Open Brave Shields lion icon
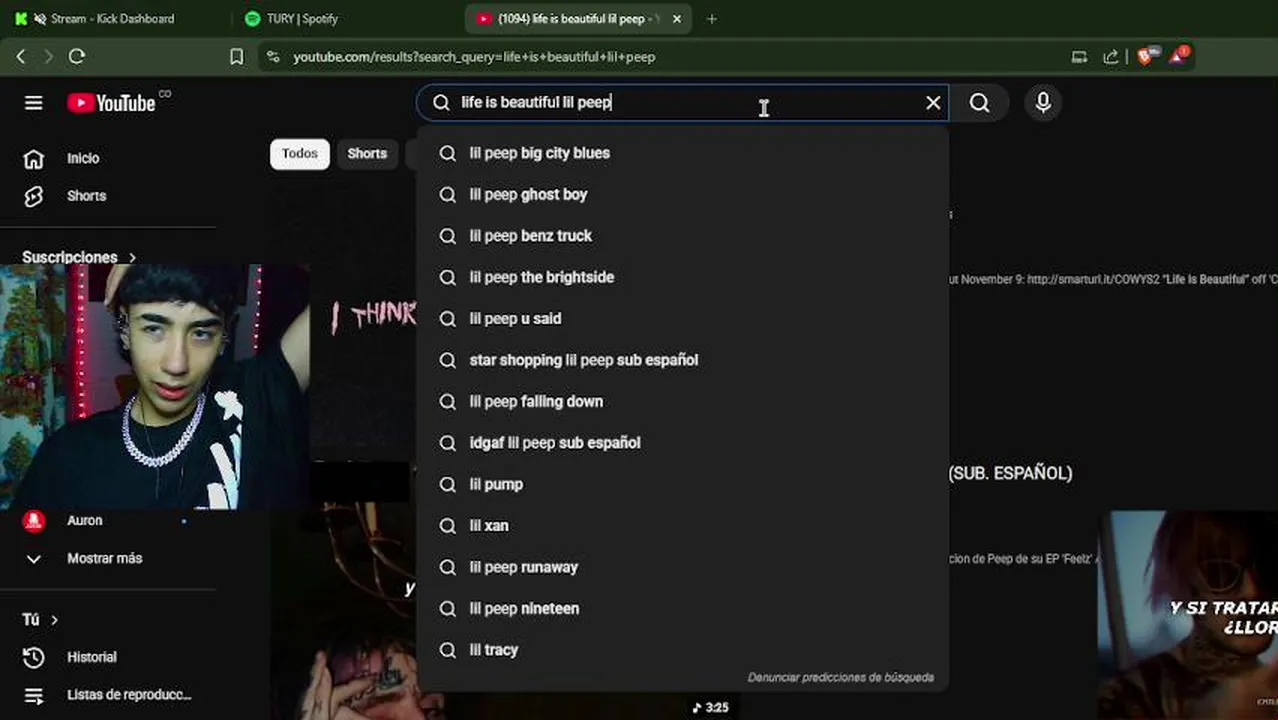 1146,56
